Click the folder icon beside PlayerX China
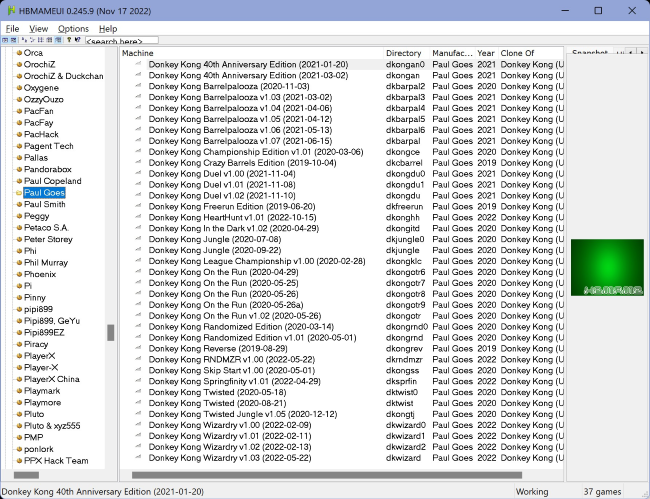 click(x=19, y=379)
